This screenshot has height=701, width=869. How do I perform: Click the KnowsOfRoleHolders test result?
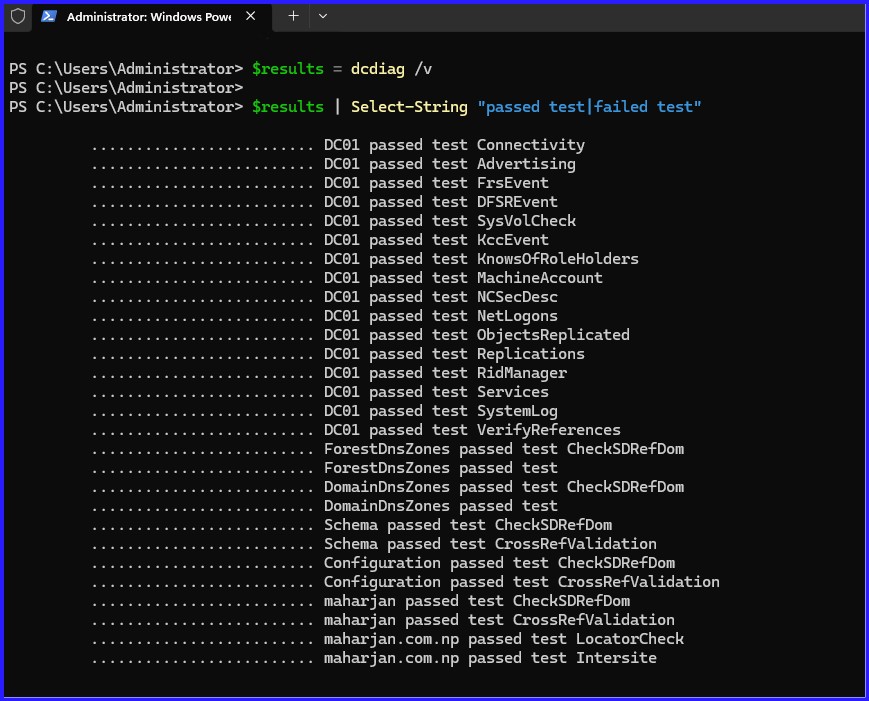click(x=481, y=259)
